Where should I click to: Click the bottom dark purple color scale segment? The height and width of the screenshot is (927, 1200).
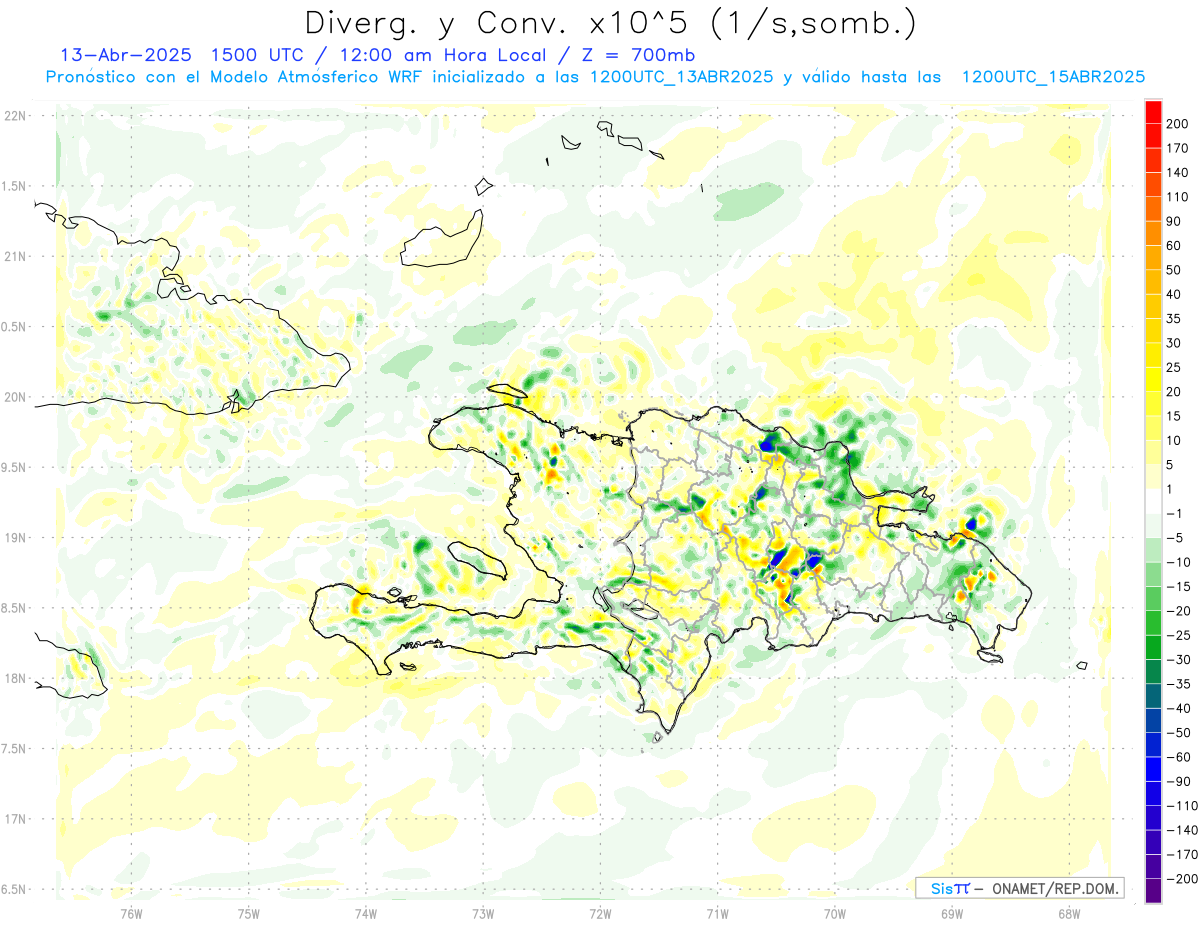(1153, 890)
